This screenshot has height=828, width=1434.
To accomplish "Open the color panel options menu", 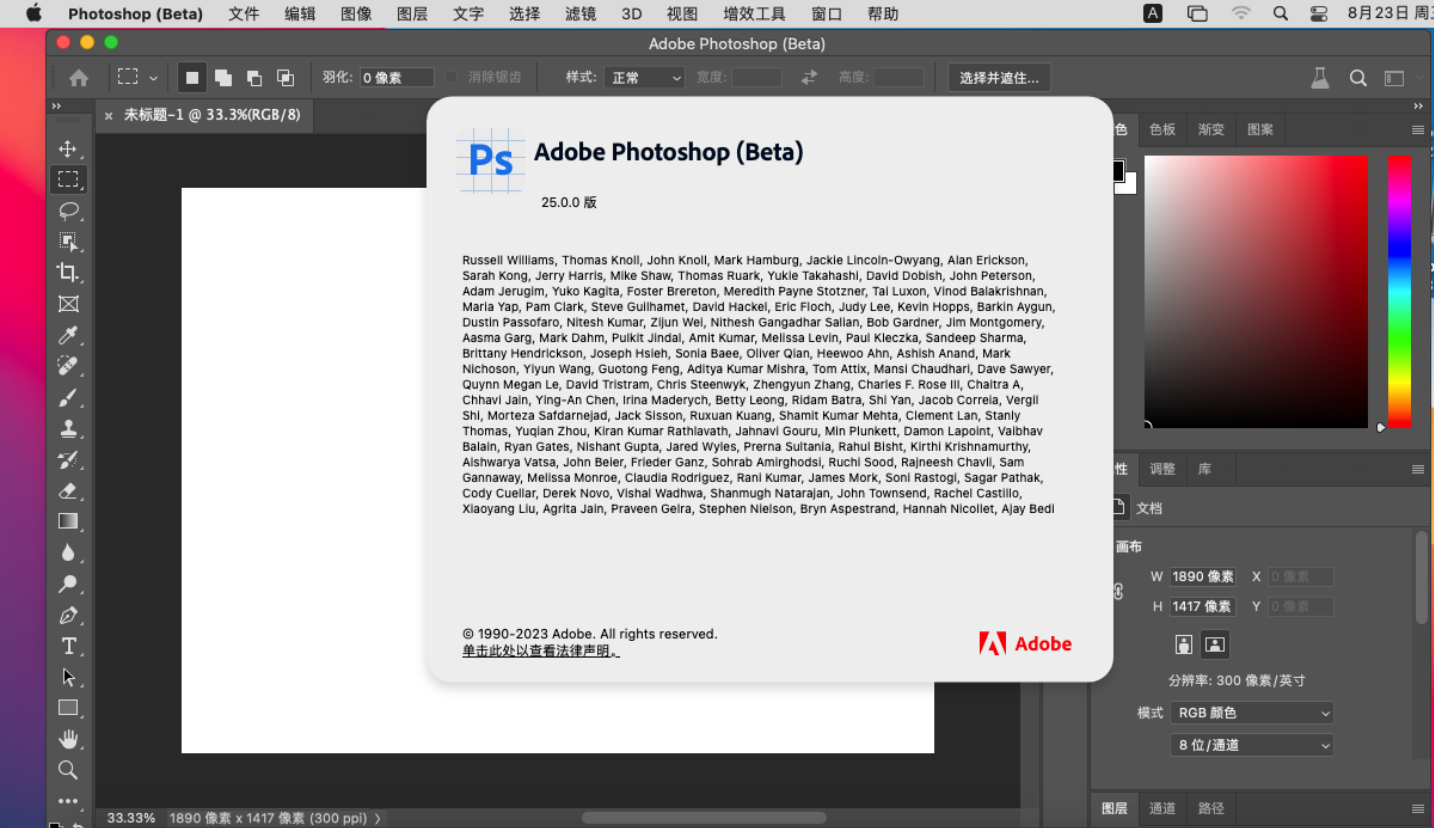I will (x=1417, y=130).
